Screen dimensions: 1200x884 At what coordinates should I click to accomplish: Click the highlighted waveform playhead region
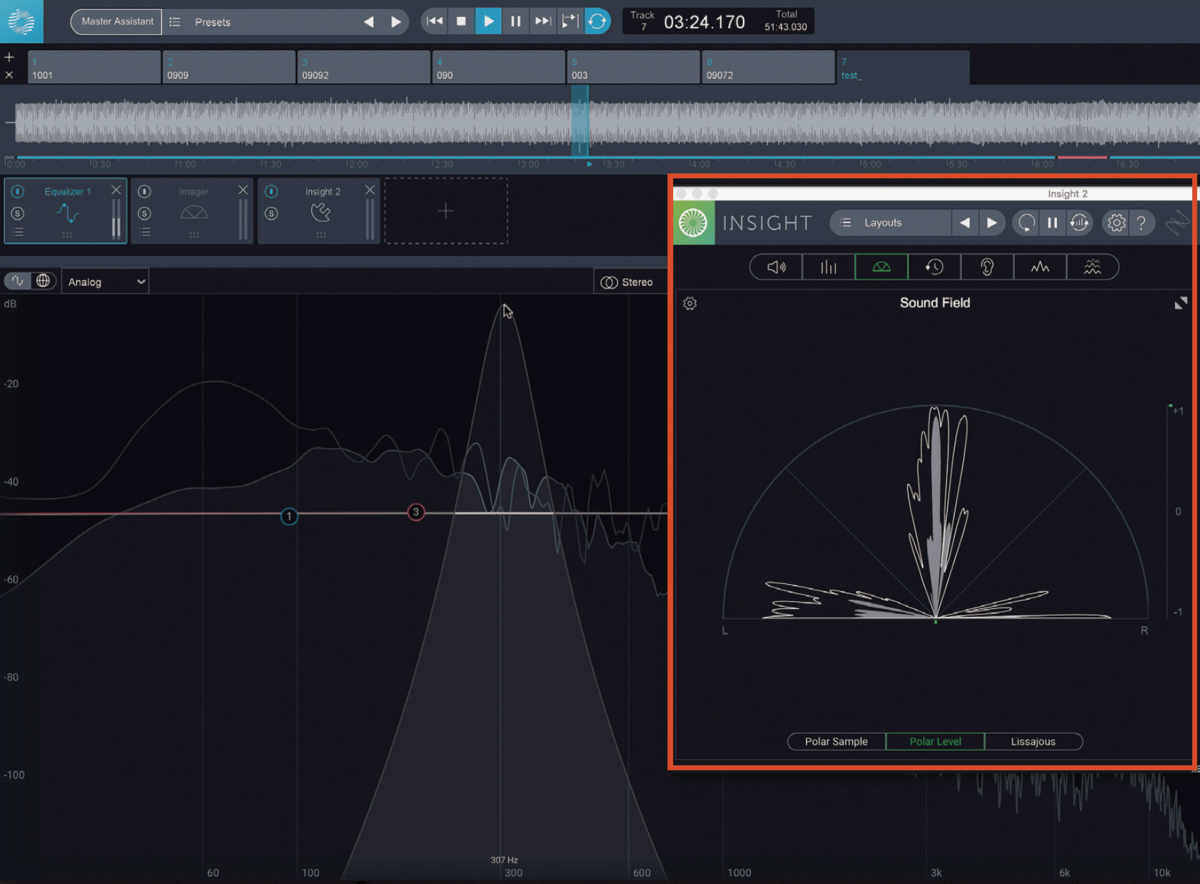[580, 121]
